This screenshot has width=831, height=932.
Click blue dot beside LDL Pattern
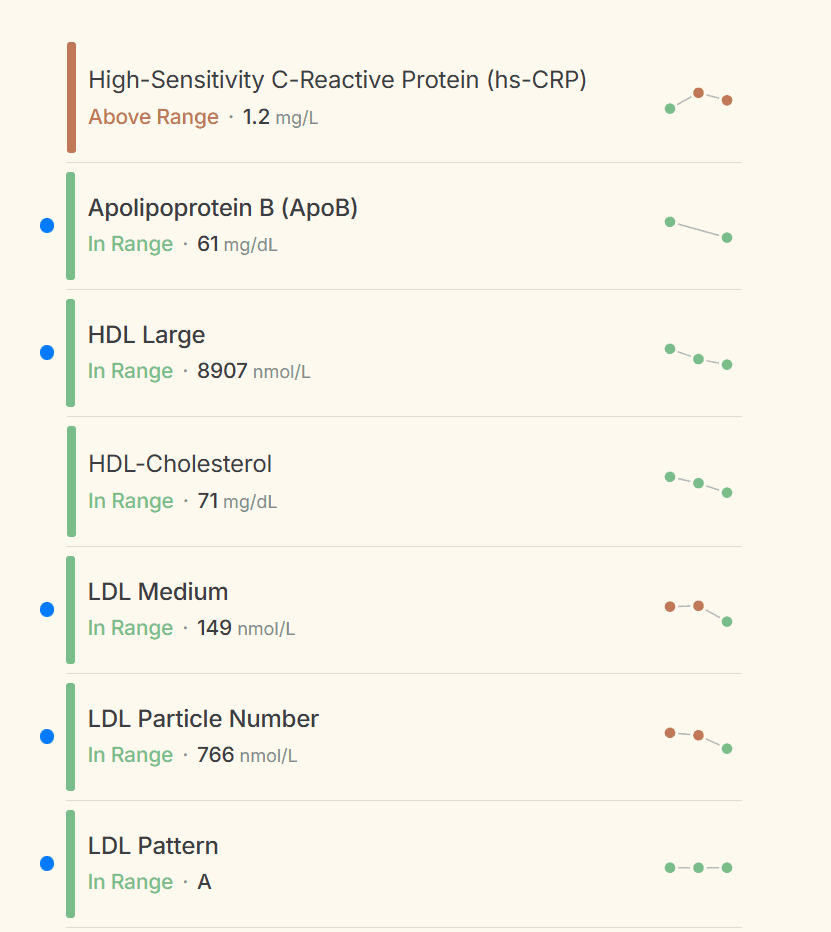pos(47,864)
